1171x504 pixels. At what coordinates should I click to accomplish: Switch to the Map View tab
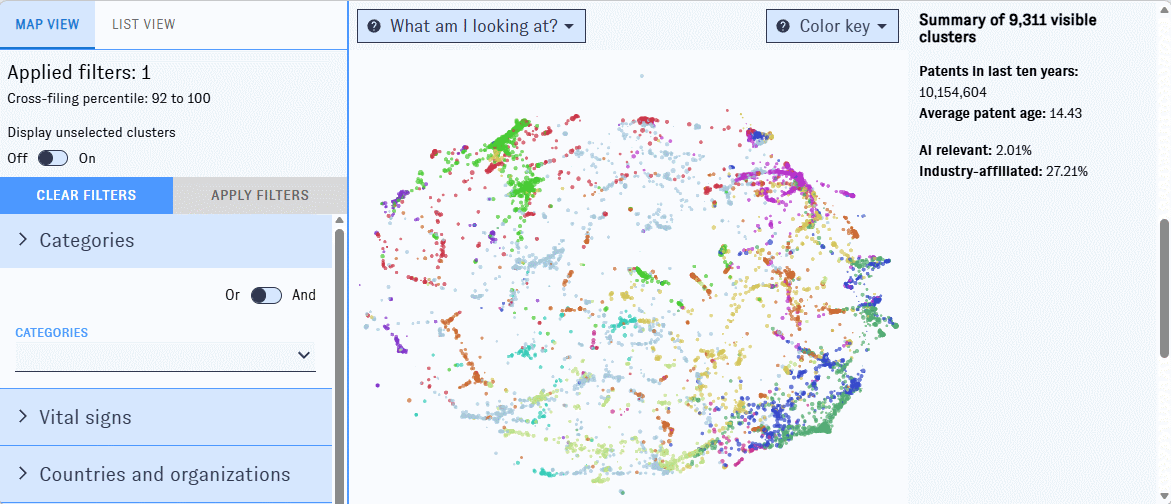[48, 24]
